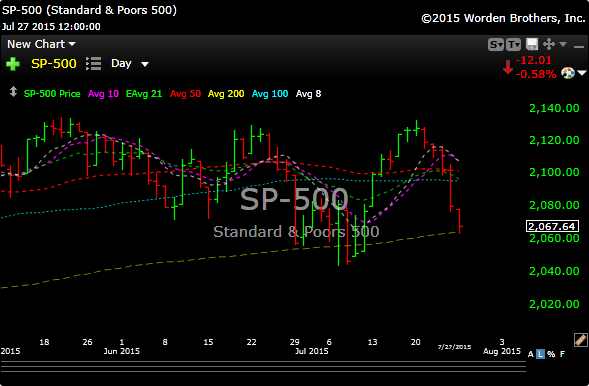This screenshot has height=386, width=589.
Task: Click the save chart floppy disk icon
Action: (x=532, y=44)
